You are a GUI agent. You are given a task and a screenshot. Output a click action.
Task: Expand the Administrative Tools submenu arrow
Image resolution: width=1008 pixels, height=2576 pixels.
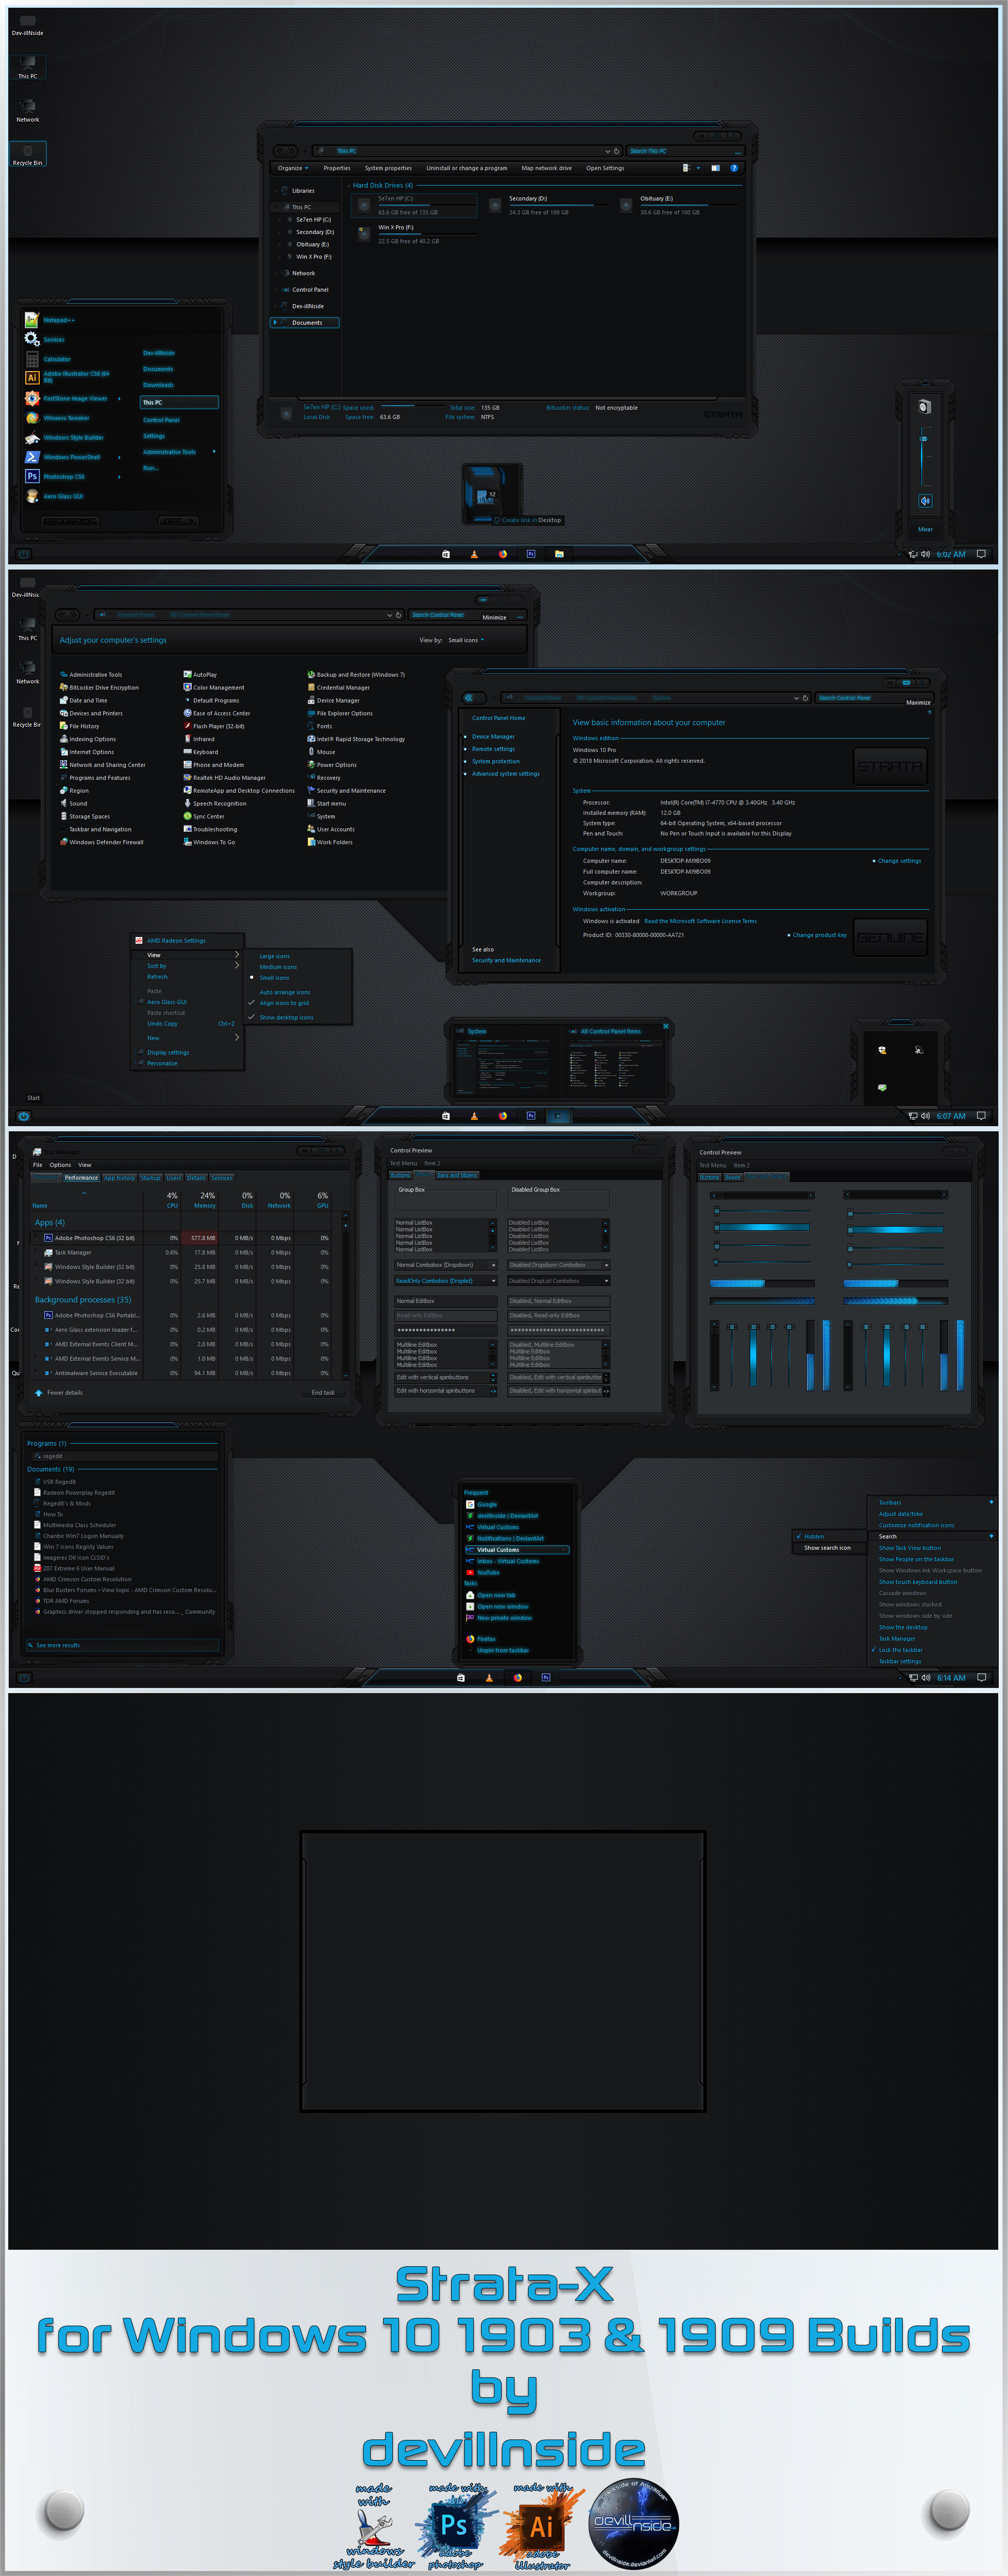(214, 451)
